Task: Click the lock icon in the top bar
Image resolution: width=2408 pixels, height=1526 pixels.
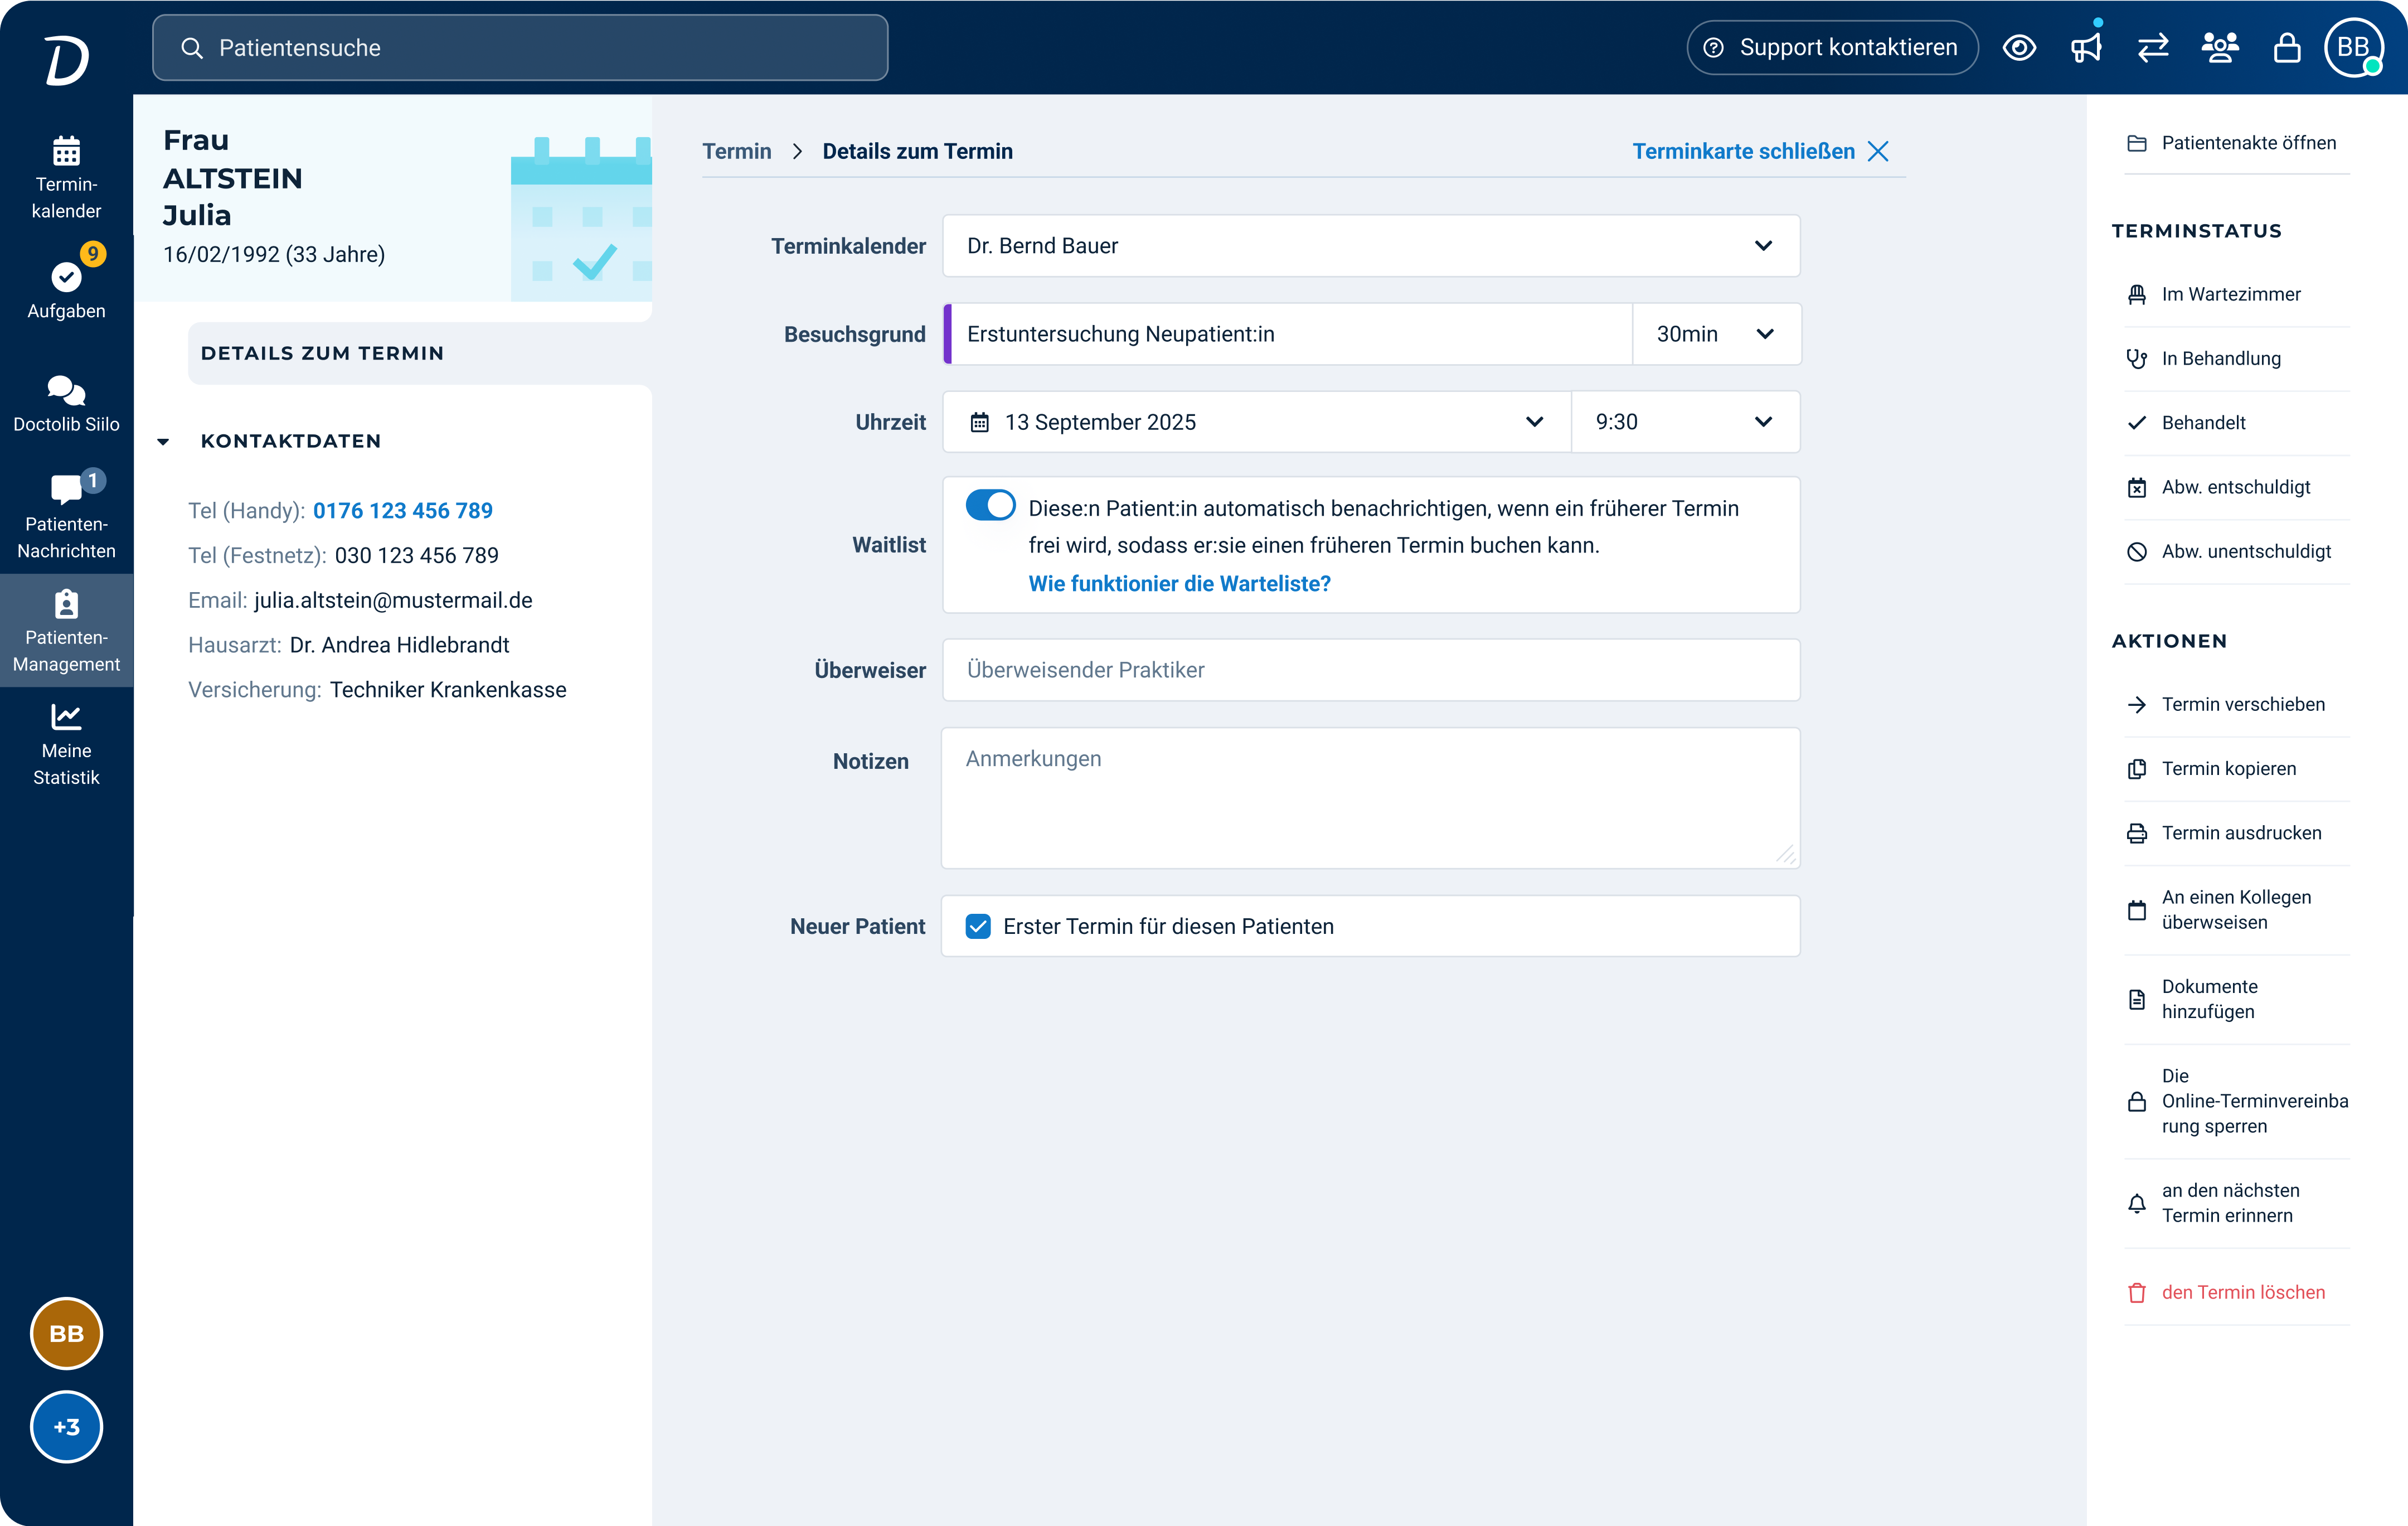Action: point(2287,47)
